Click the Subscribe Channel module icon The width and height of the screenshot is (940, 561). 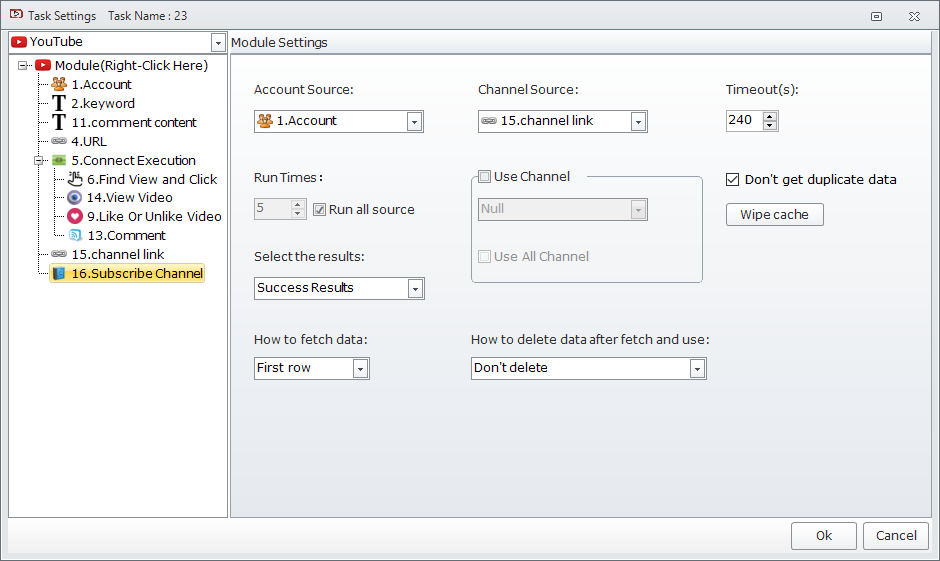coord(59,273)
